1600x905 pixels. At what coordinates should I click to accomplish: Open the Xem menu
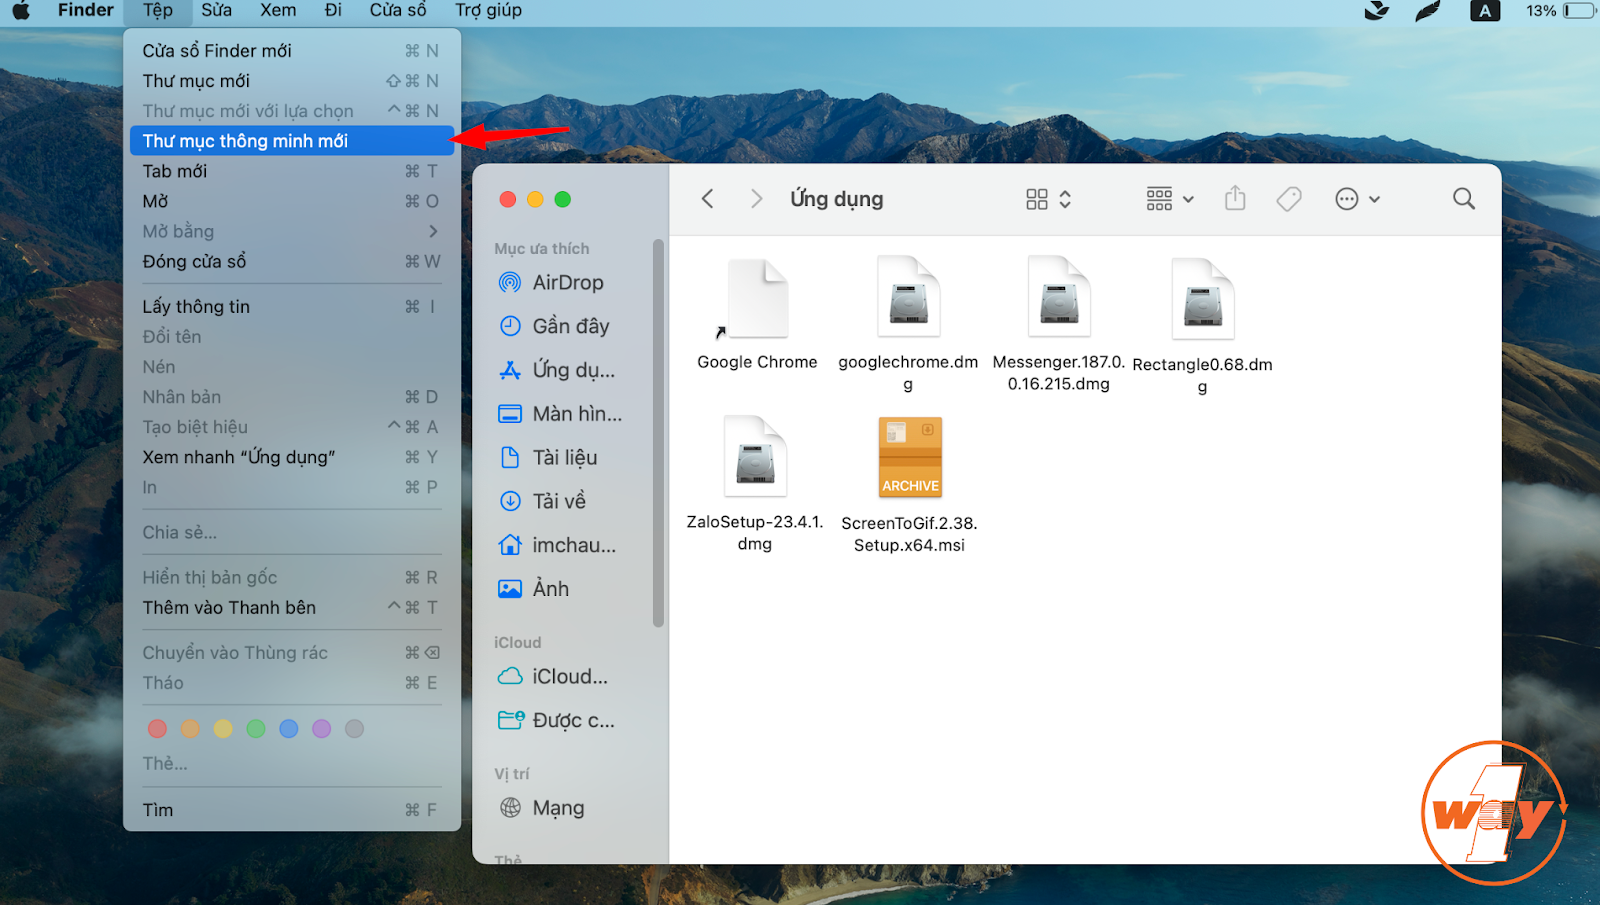[278, 10]
